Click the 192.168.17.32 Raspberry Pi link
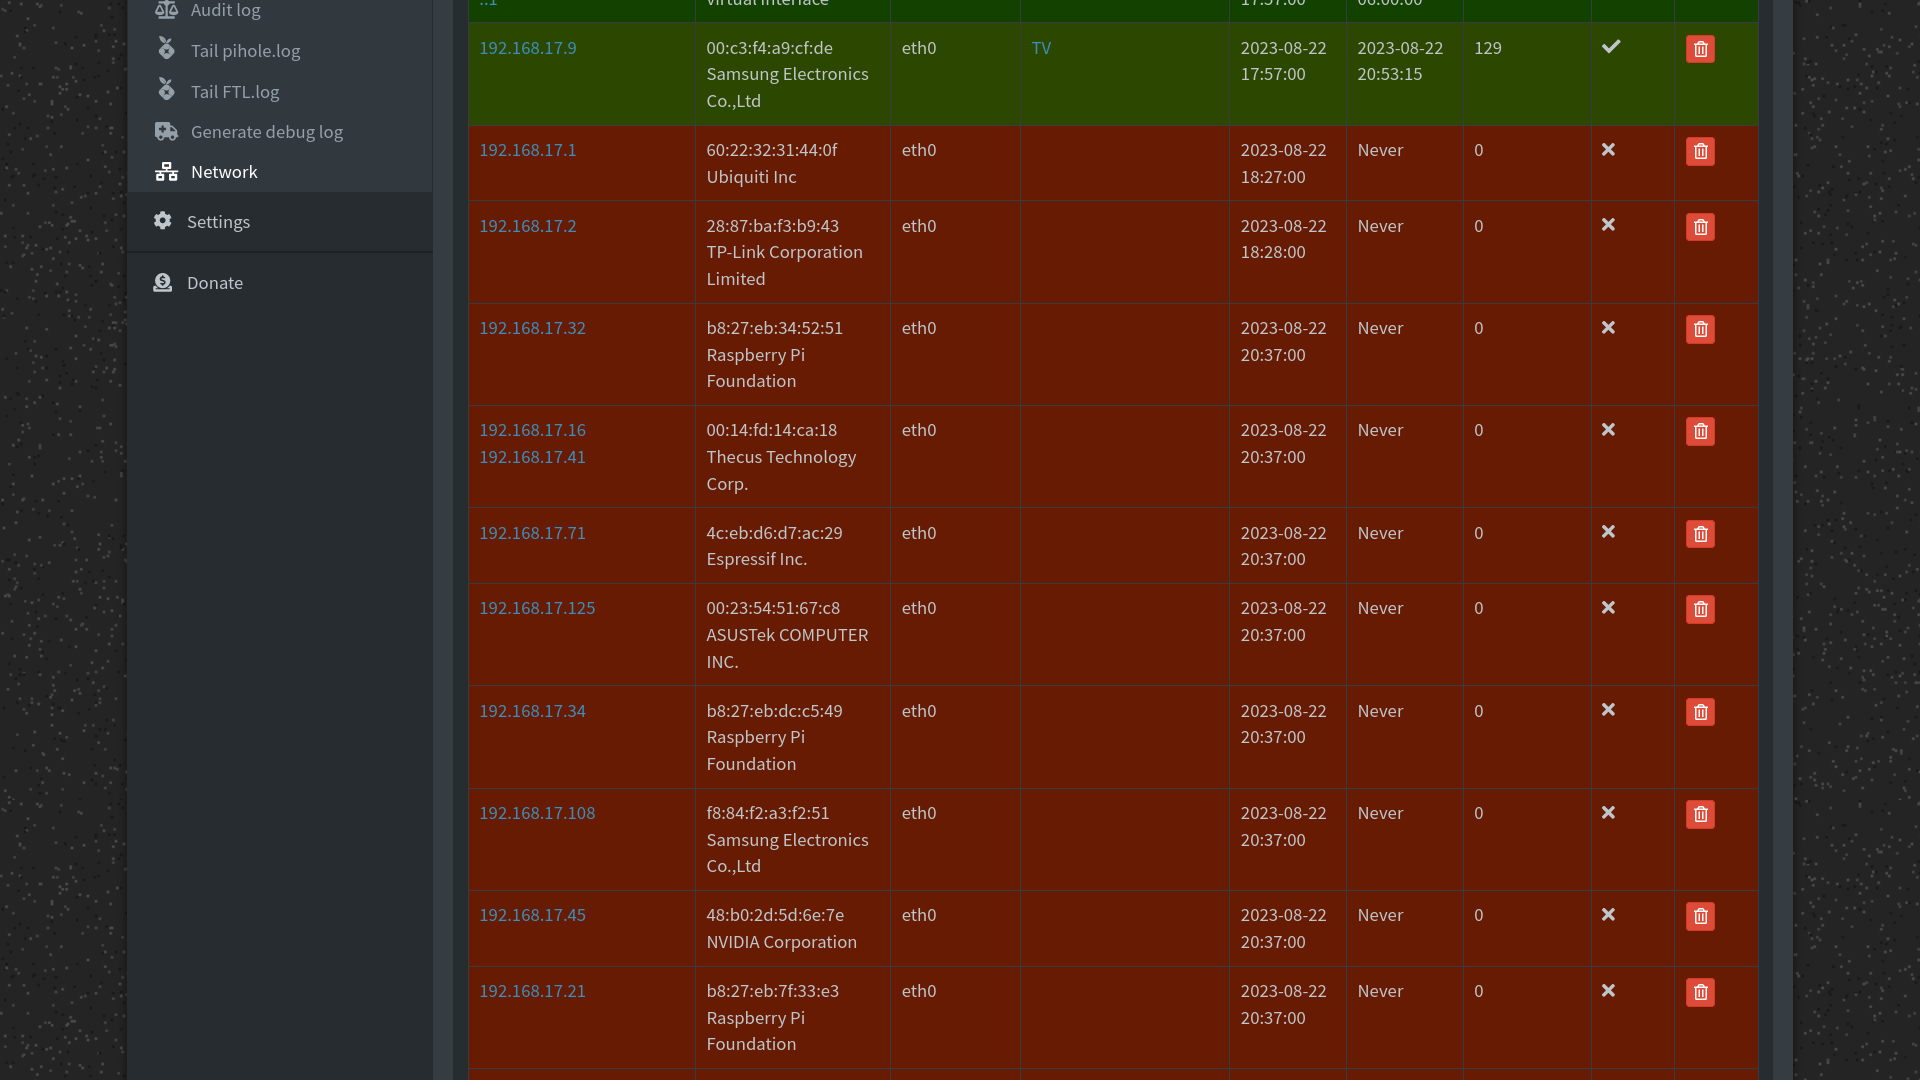Screen dimensions: 1920x1080 532,328
